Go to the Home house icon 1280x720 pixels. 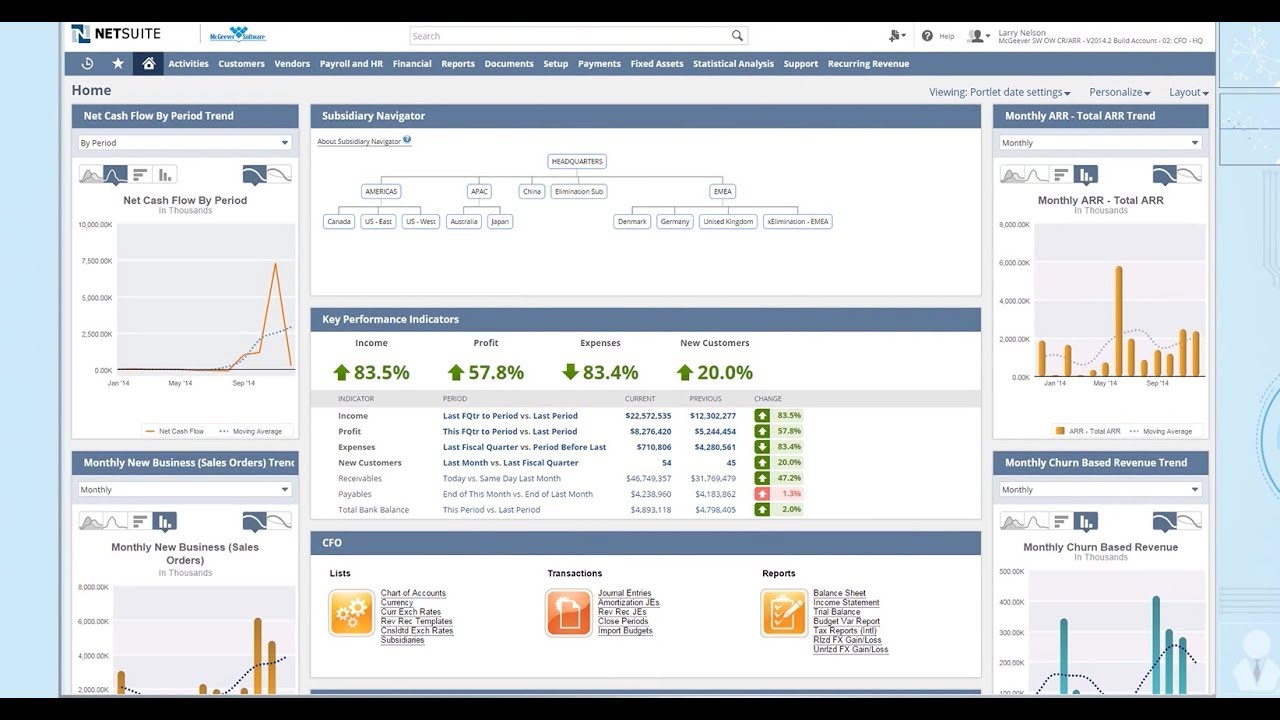pyautogui.click(x=148, y=63)
